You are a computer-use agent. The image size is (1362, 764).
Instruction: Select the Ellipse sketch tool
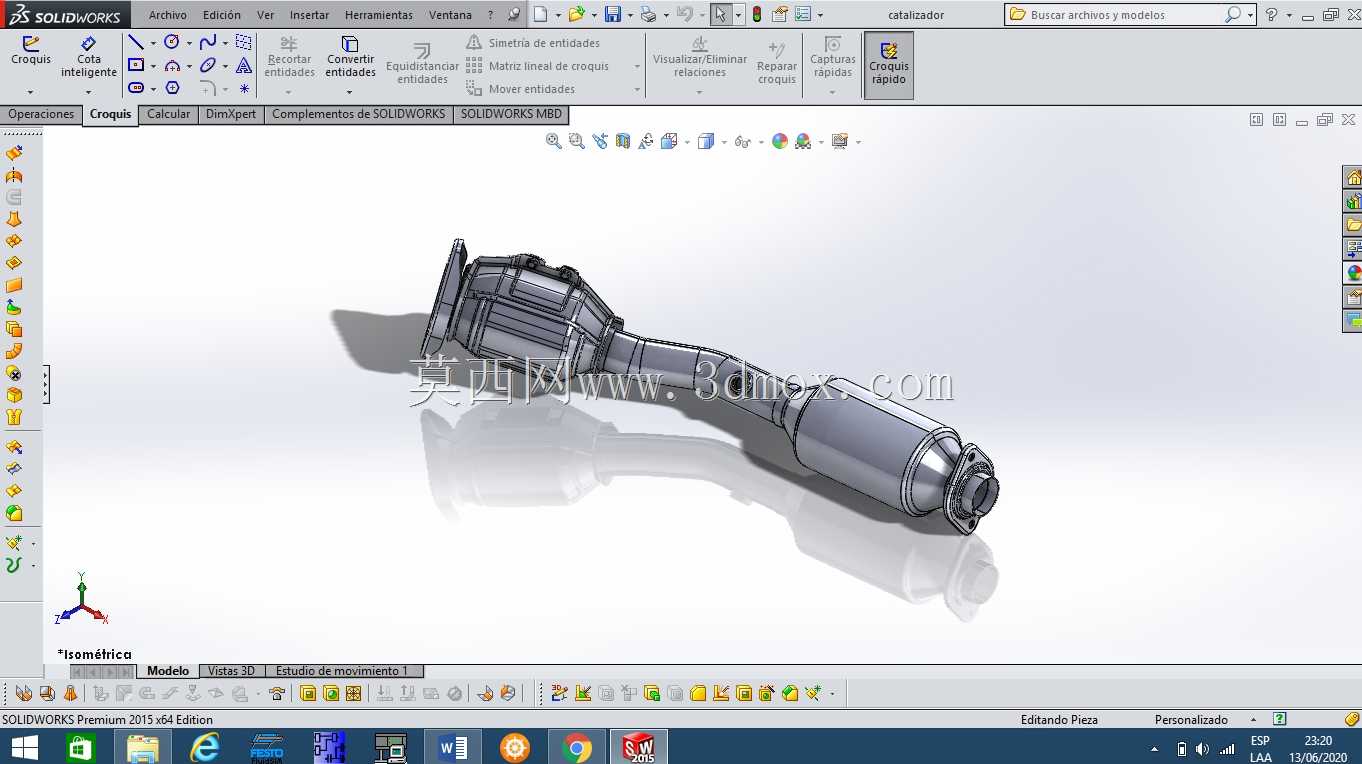click(208, 65)
